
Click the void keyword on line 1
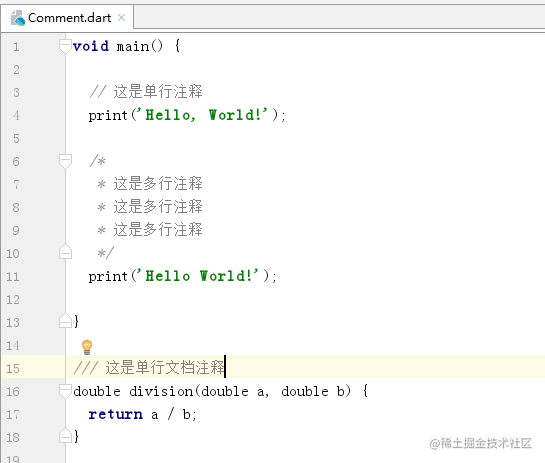[91, 46]
